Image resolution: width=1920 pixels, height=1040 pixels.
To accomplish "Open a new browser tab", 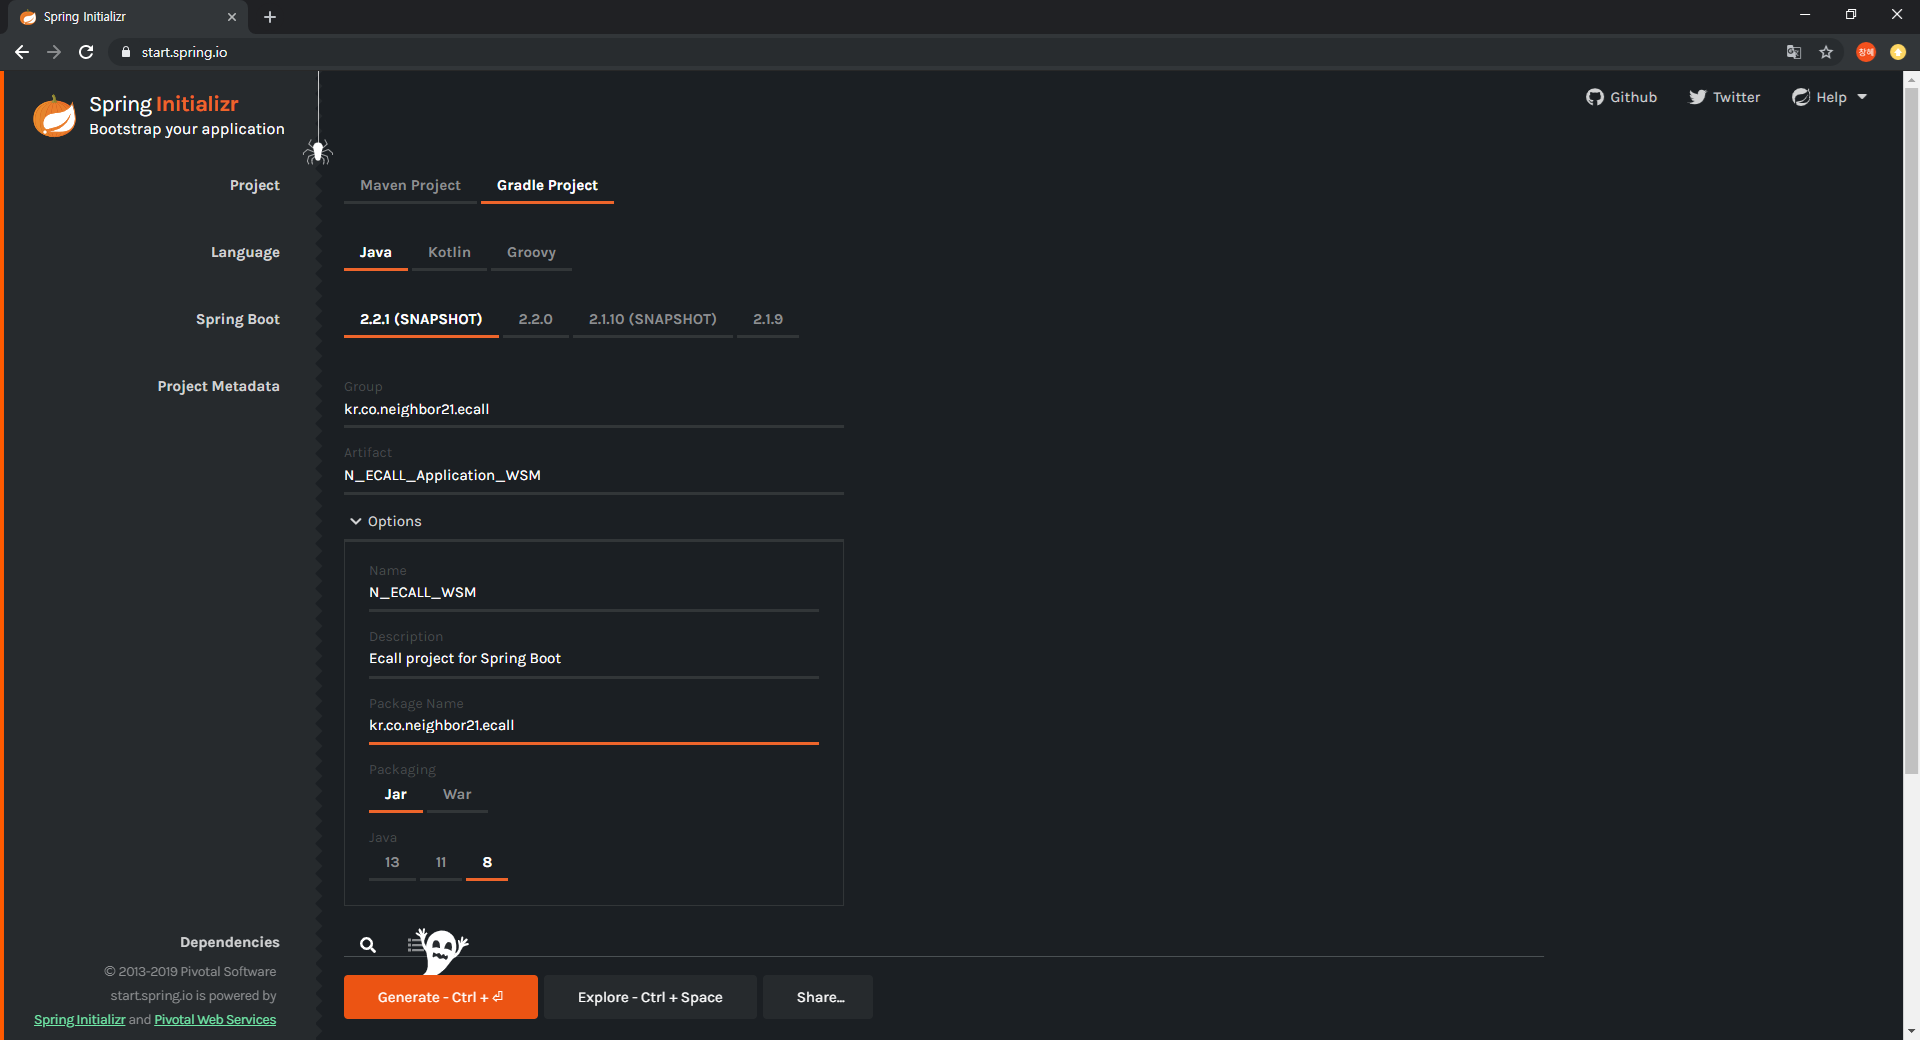I will tap(270, 17).
